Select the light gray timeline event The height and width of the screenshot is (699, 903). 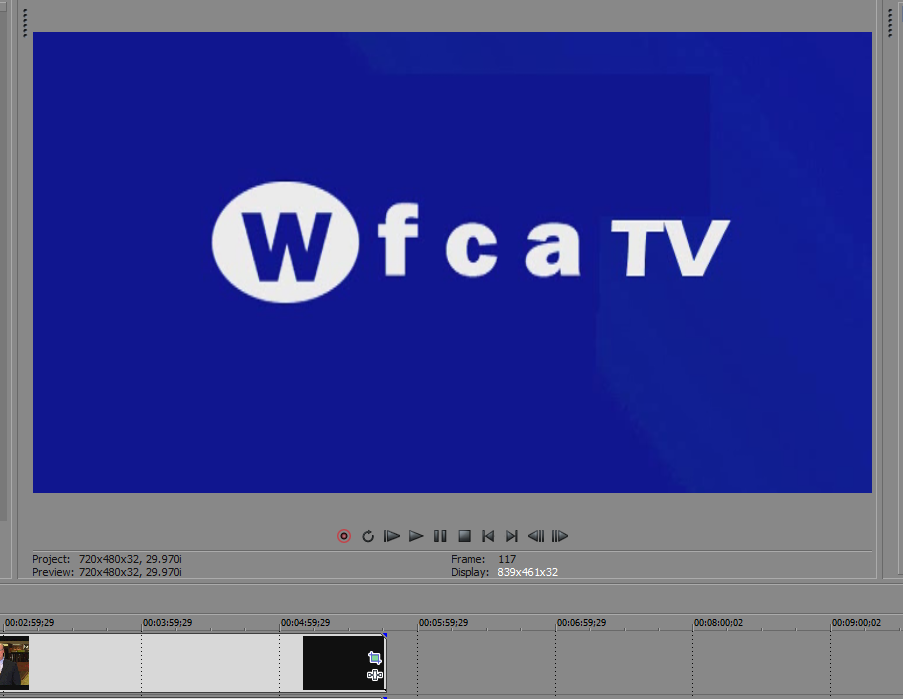point(166,663)
